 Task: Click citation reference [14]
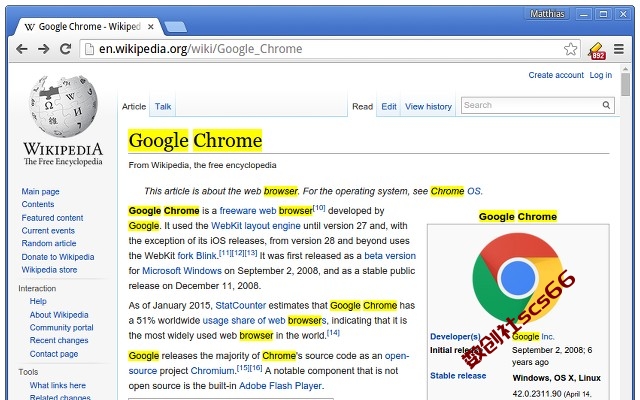point(333,333)
